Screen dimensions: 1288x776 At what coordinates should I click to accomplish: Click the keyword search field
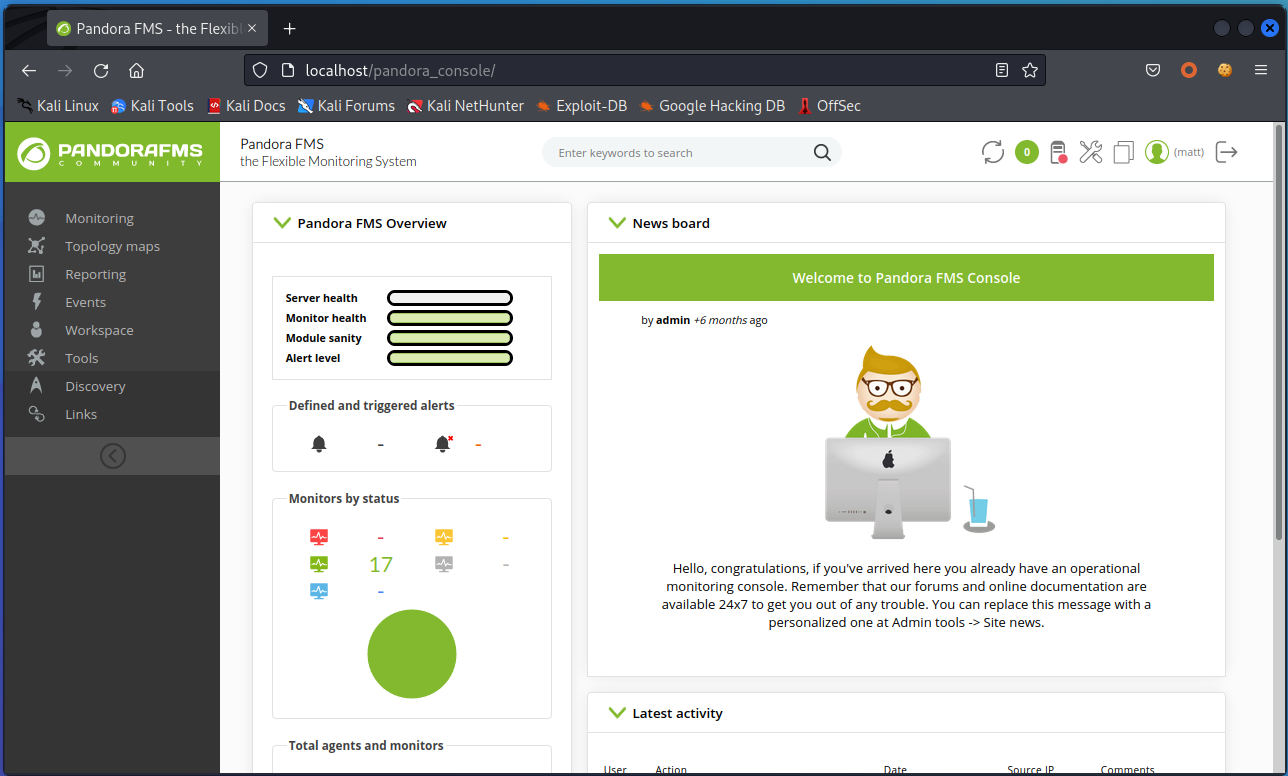680,153
